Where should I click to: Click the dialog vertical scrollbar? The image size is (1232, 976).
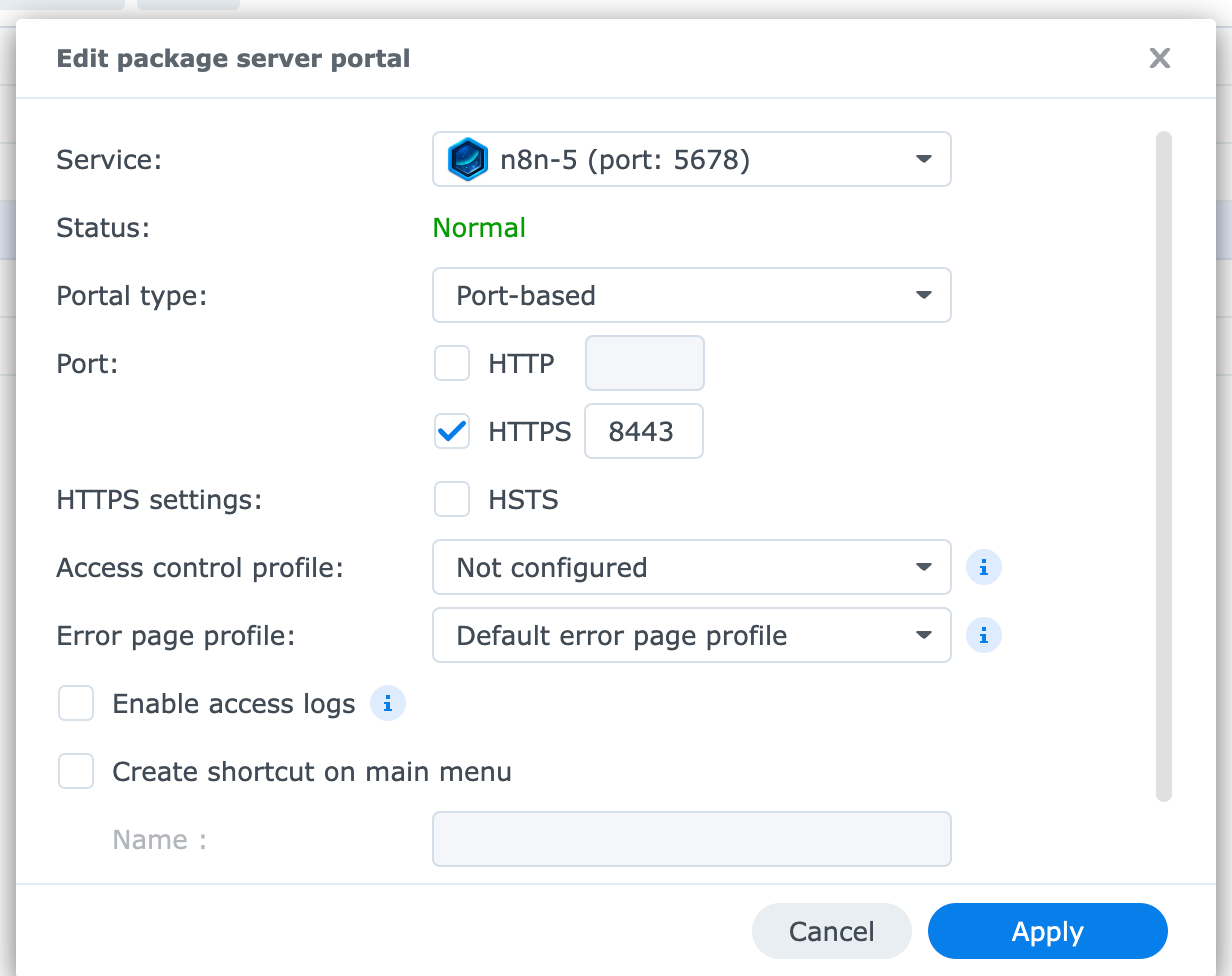pos(1163,466)
